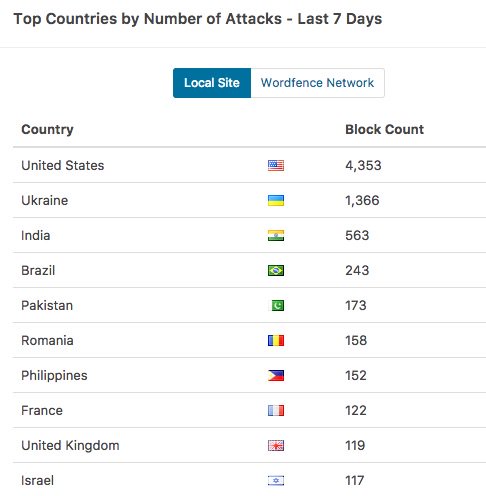Click the Pakistan flag icon

click(277, 305)
